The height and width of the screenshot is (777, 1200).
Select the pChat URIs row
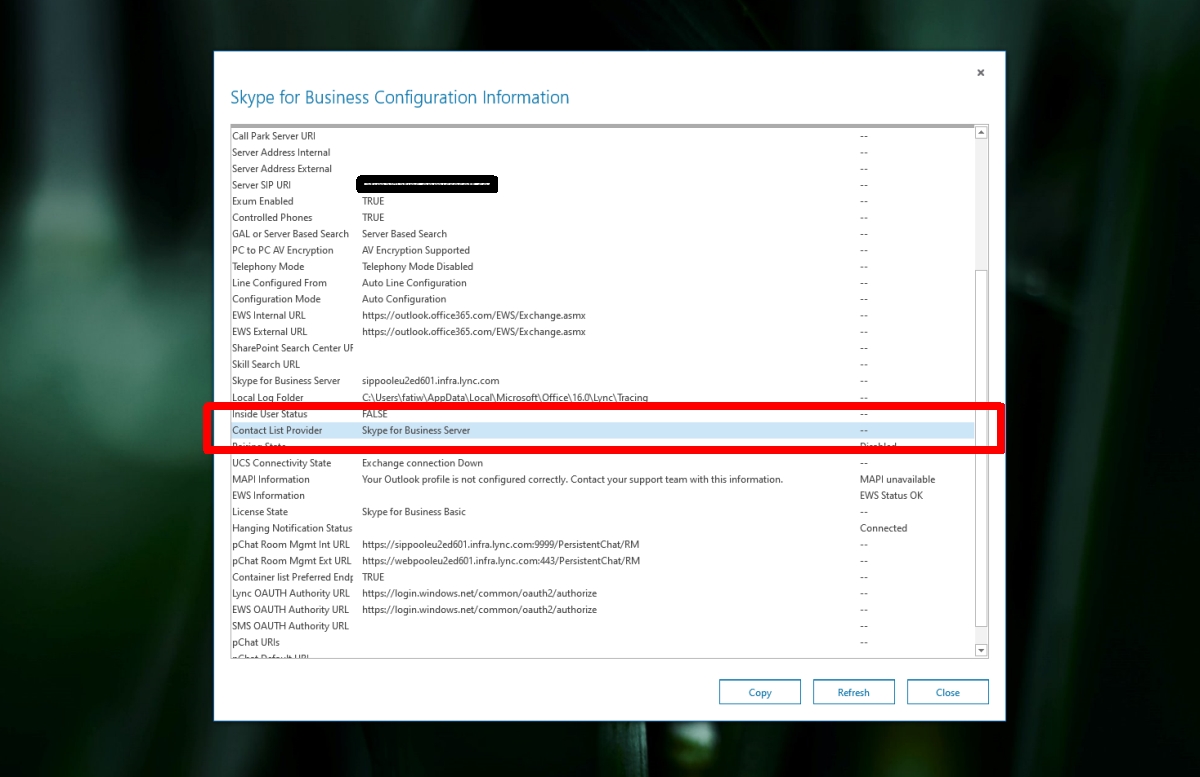(x=603, y=643)
